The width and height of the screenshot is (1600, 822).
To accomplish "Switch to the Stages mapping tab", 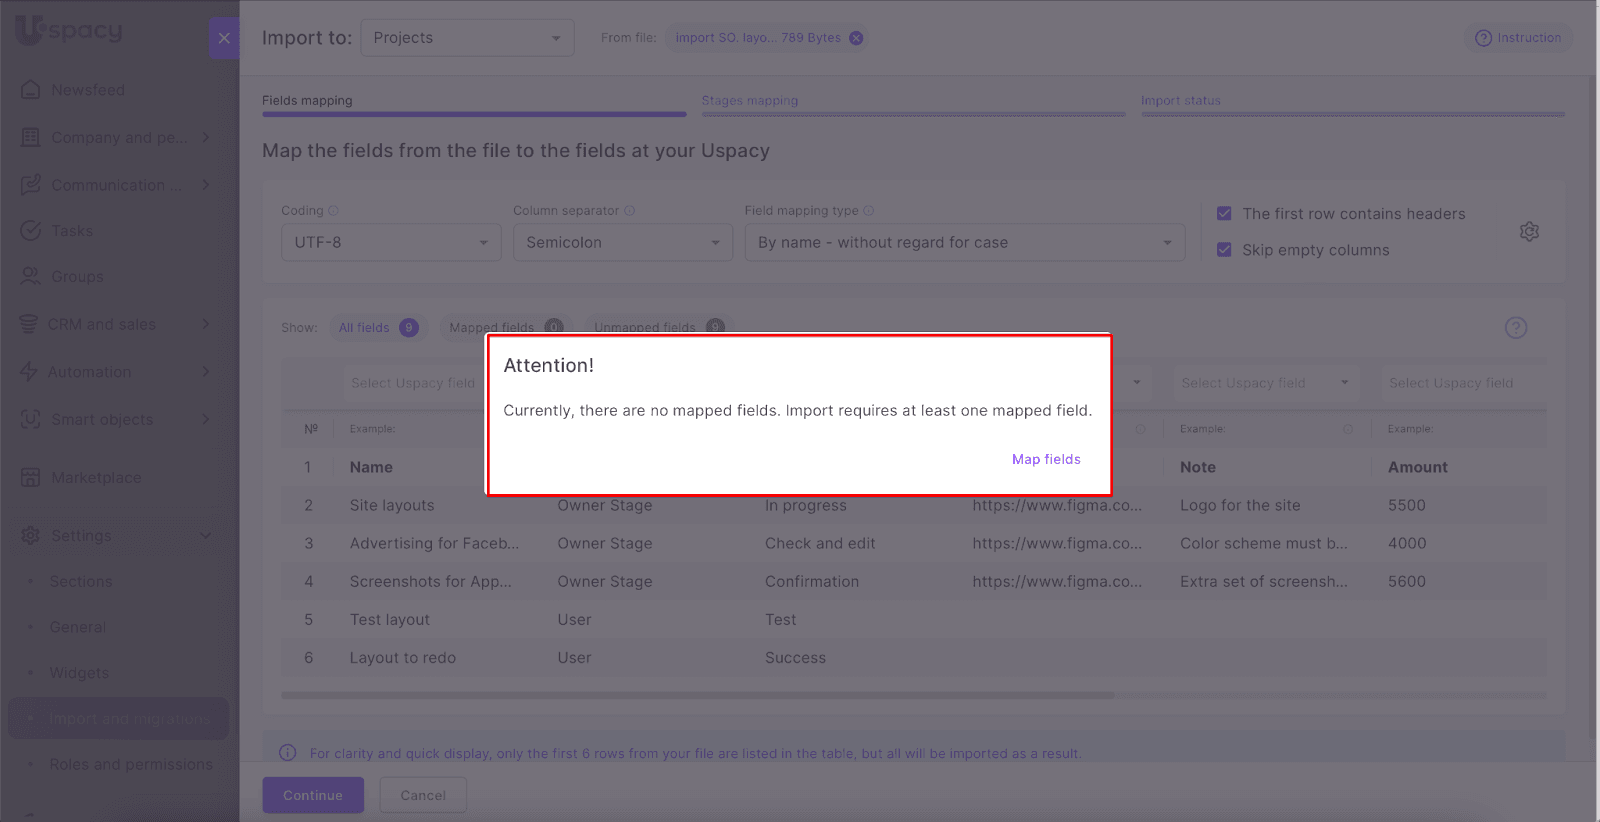I will tap(750, 101).
